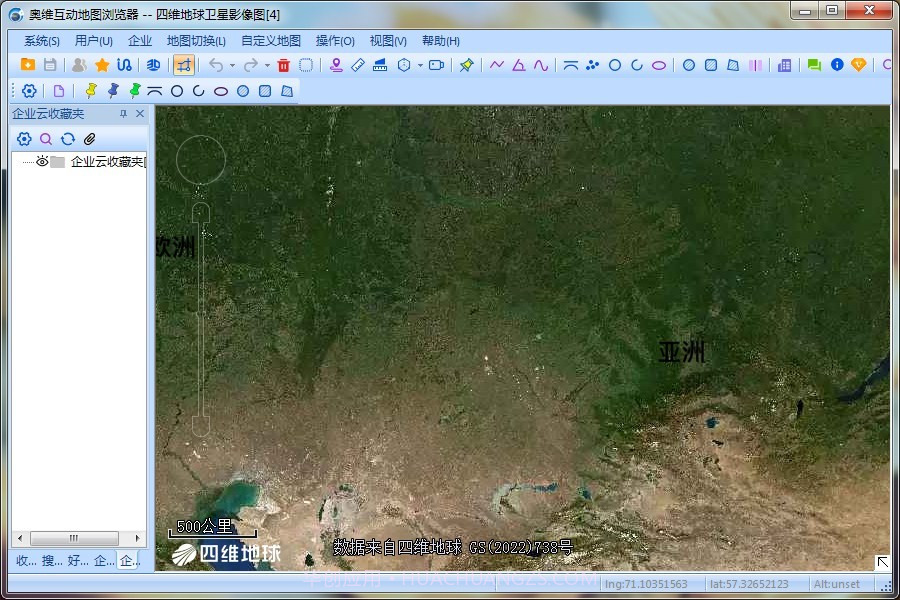This screenshot has height=600, width=900.
Task: Toggle the active crosshair selection tool
Action: [186, 64]
